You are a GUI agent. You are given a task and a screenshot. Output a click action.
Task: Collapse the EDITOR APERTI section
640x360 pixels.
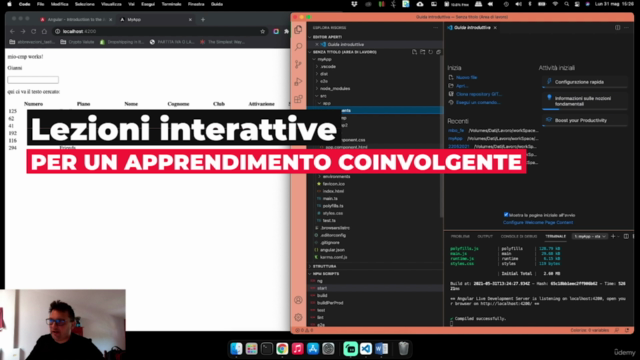click(x=376, y=37)
